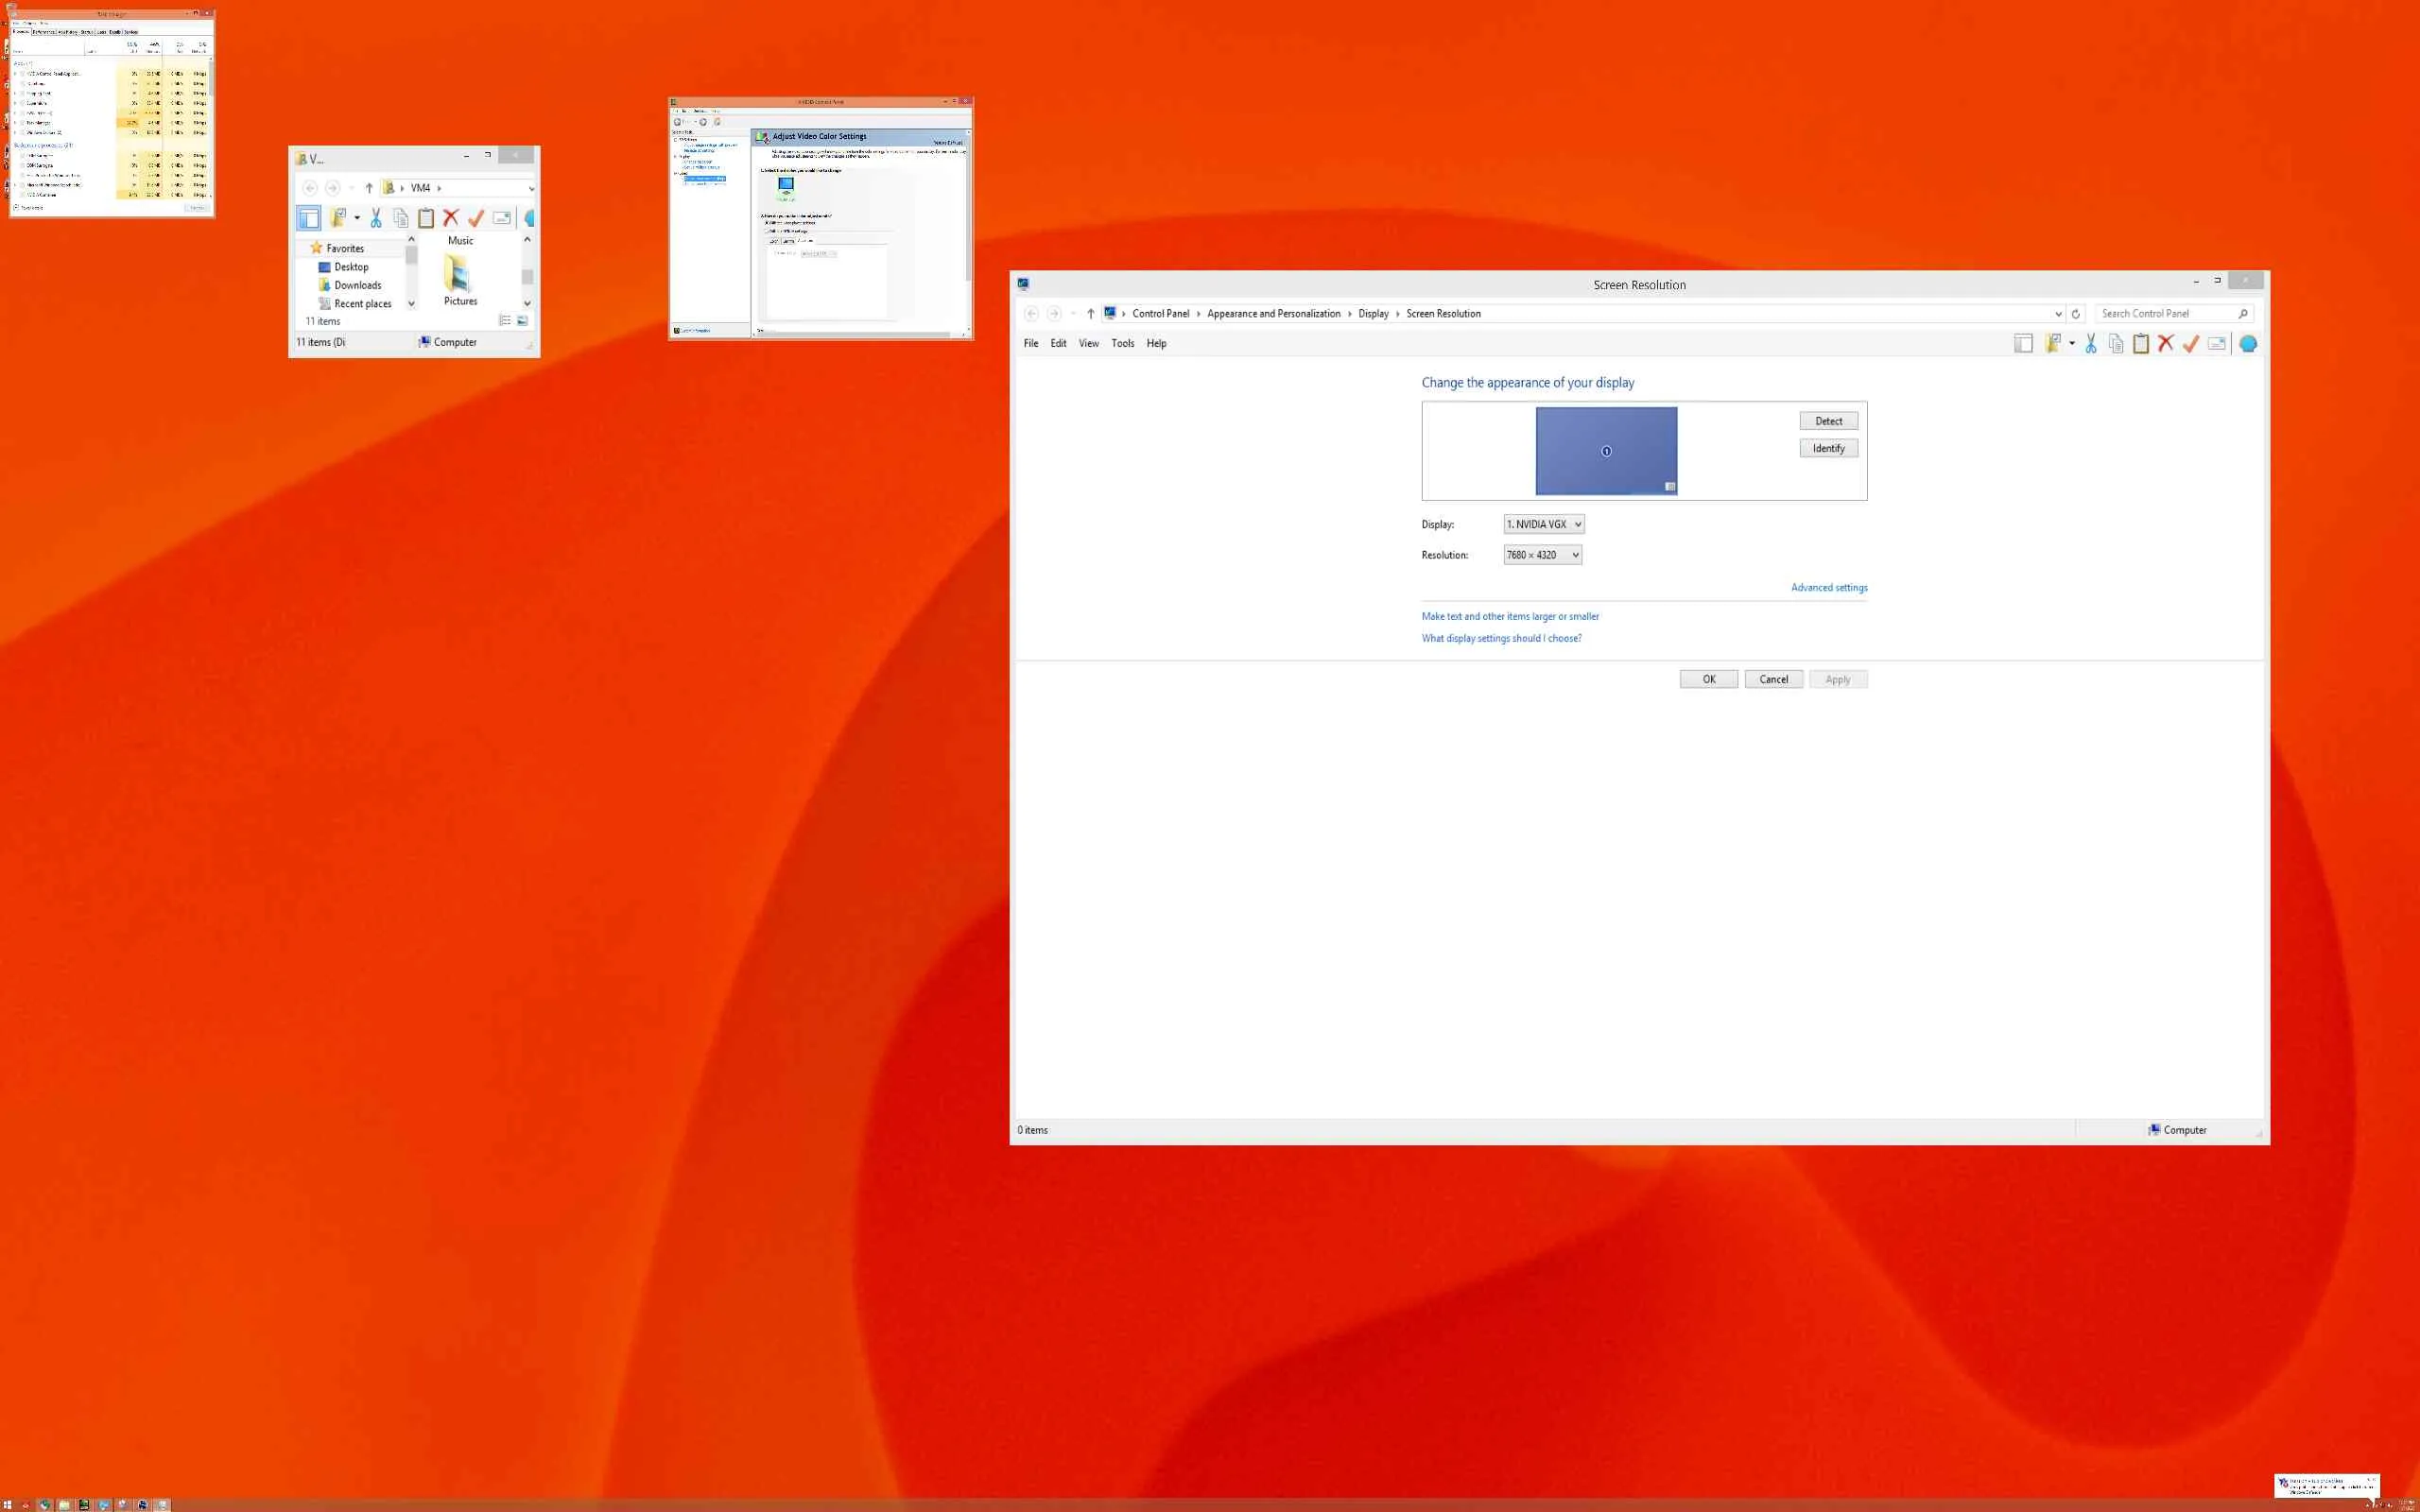Click Cut scissors icon in Screen Resolution toolbar
This screenshot has width=2420, height=1512.
click(2091, 344)
